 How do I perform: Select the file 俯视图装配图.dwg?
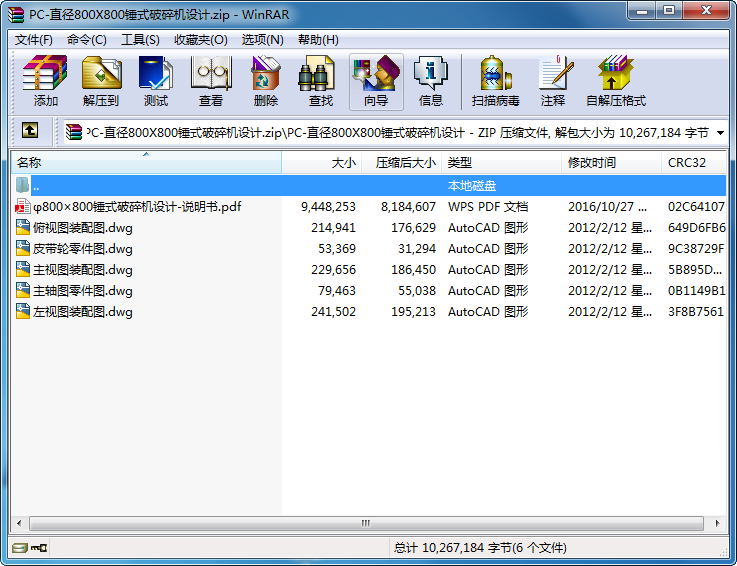point(83,228)
